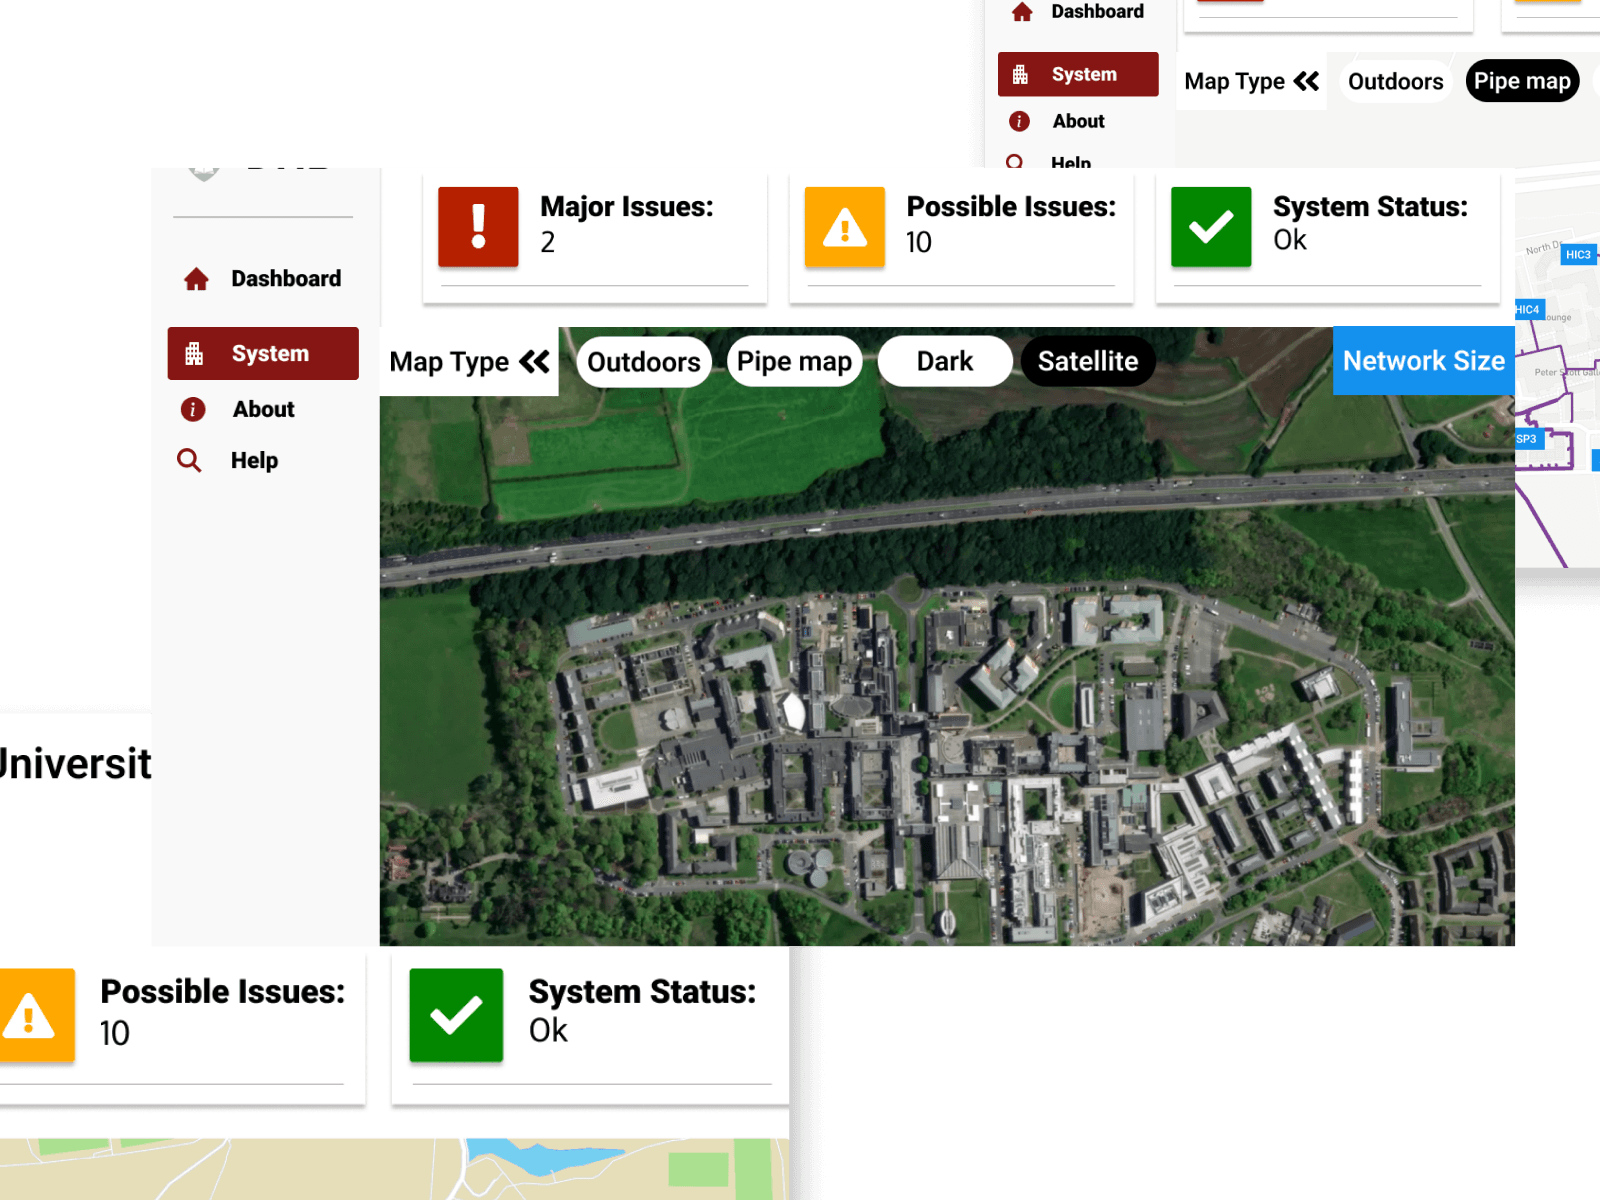Open the Help magnifier icon in main sidebar
The image size is (1600, 1200).
click(189, 460)
